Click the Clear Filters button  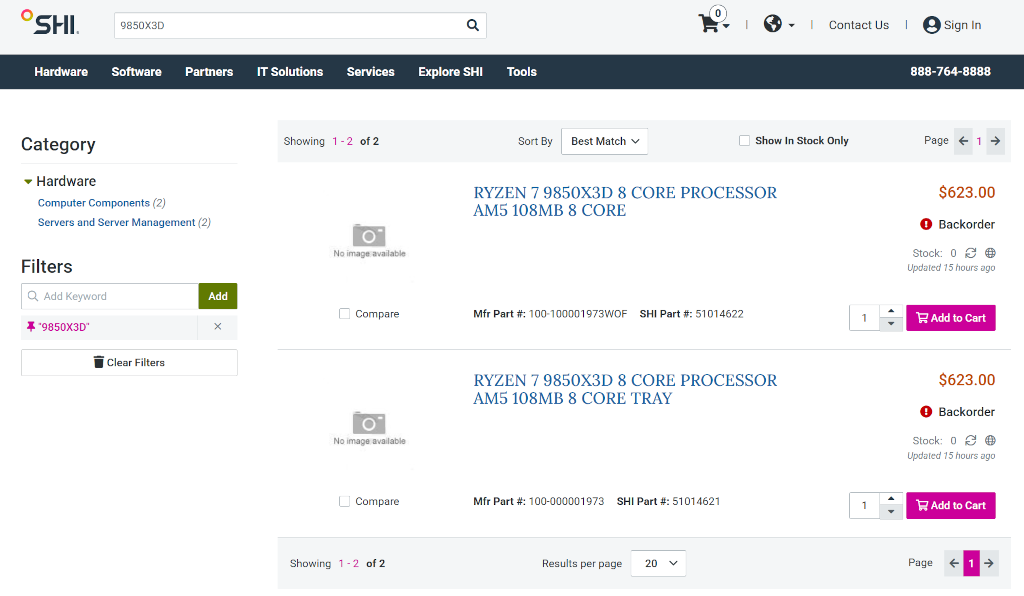pyautogui.click(x=129, y=362)
